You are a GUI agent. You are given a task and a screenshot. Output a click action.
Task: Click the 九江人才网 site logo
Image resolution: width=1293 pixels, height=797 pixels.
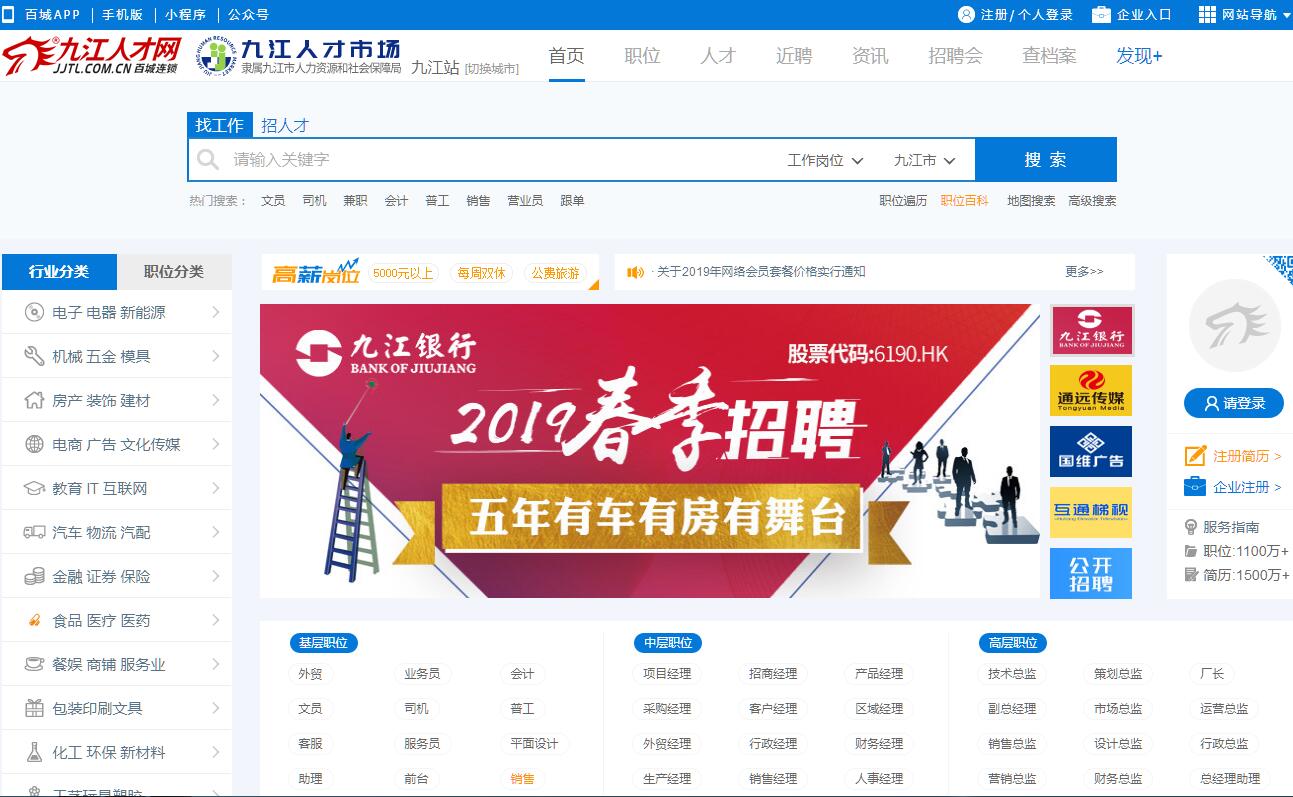click(92, 56)
